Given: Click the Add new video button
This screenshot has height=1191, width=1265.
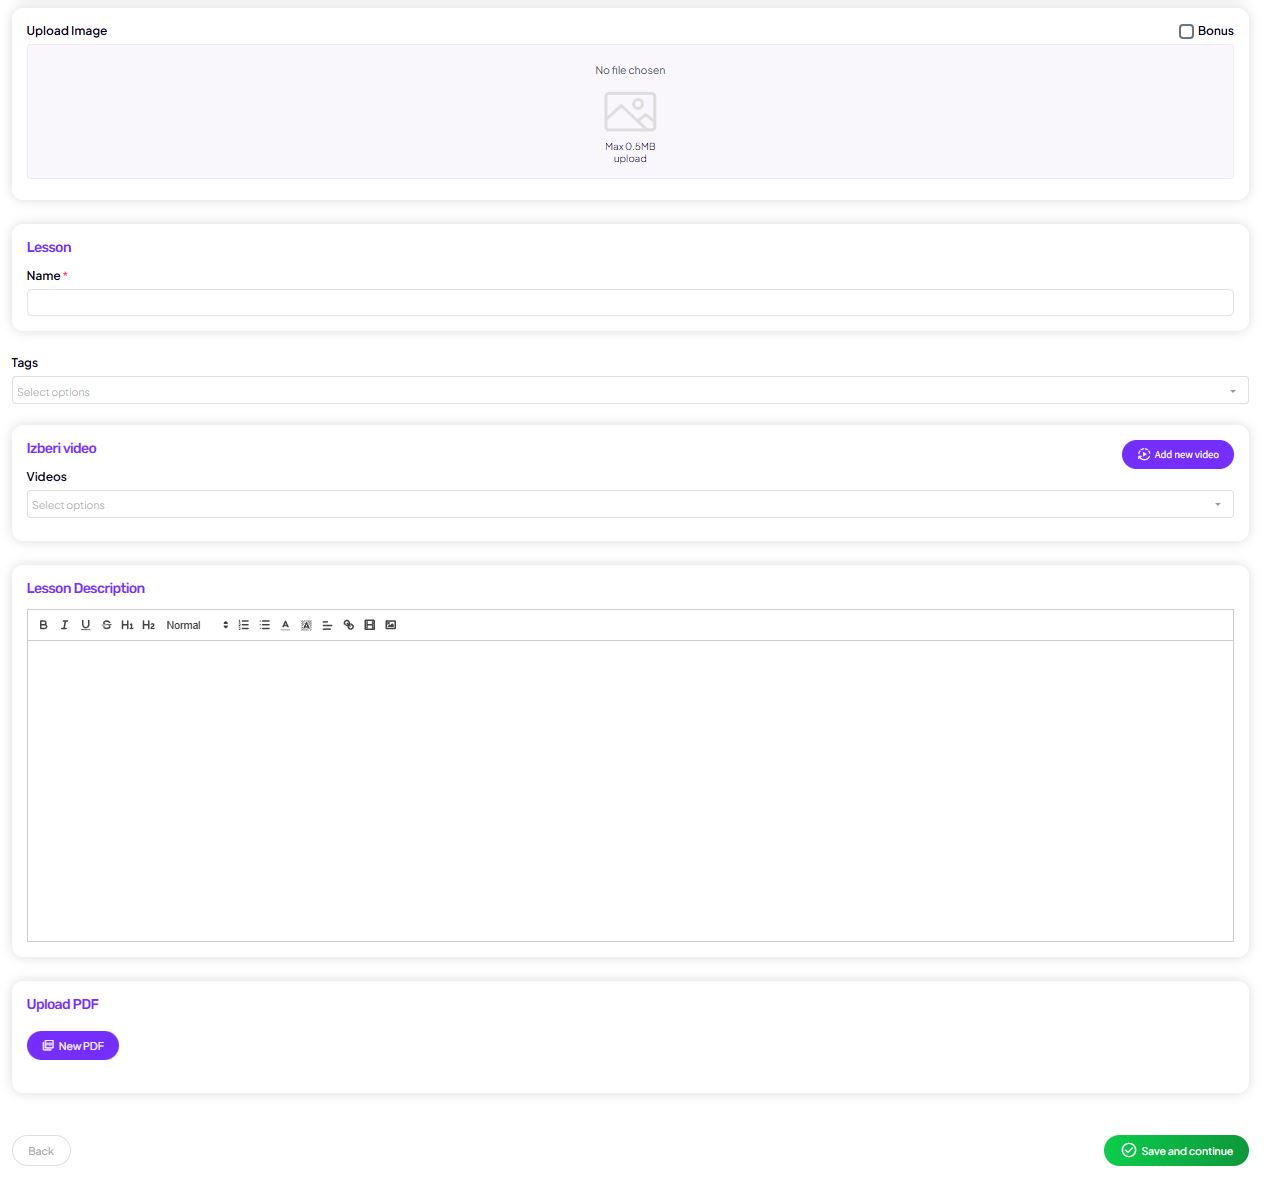Looking at the screenshot, I should 1177,454.
